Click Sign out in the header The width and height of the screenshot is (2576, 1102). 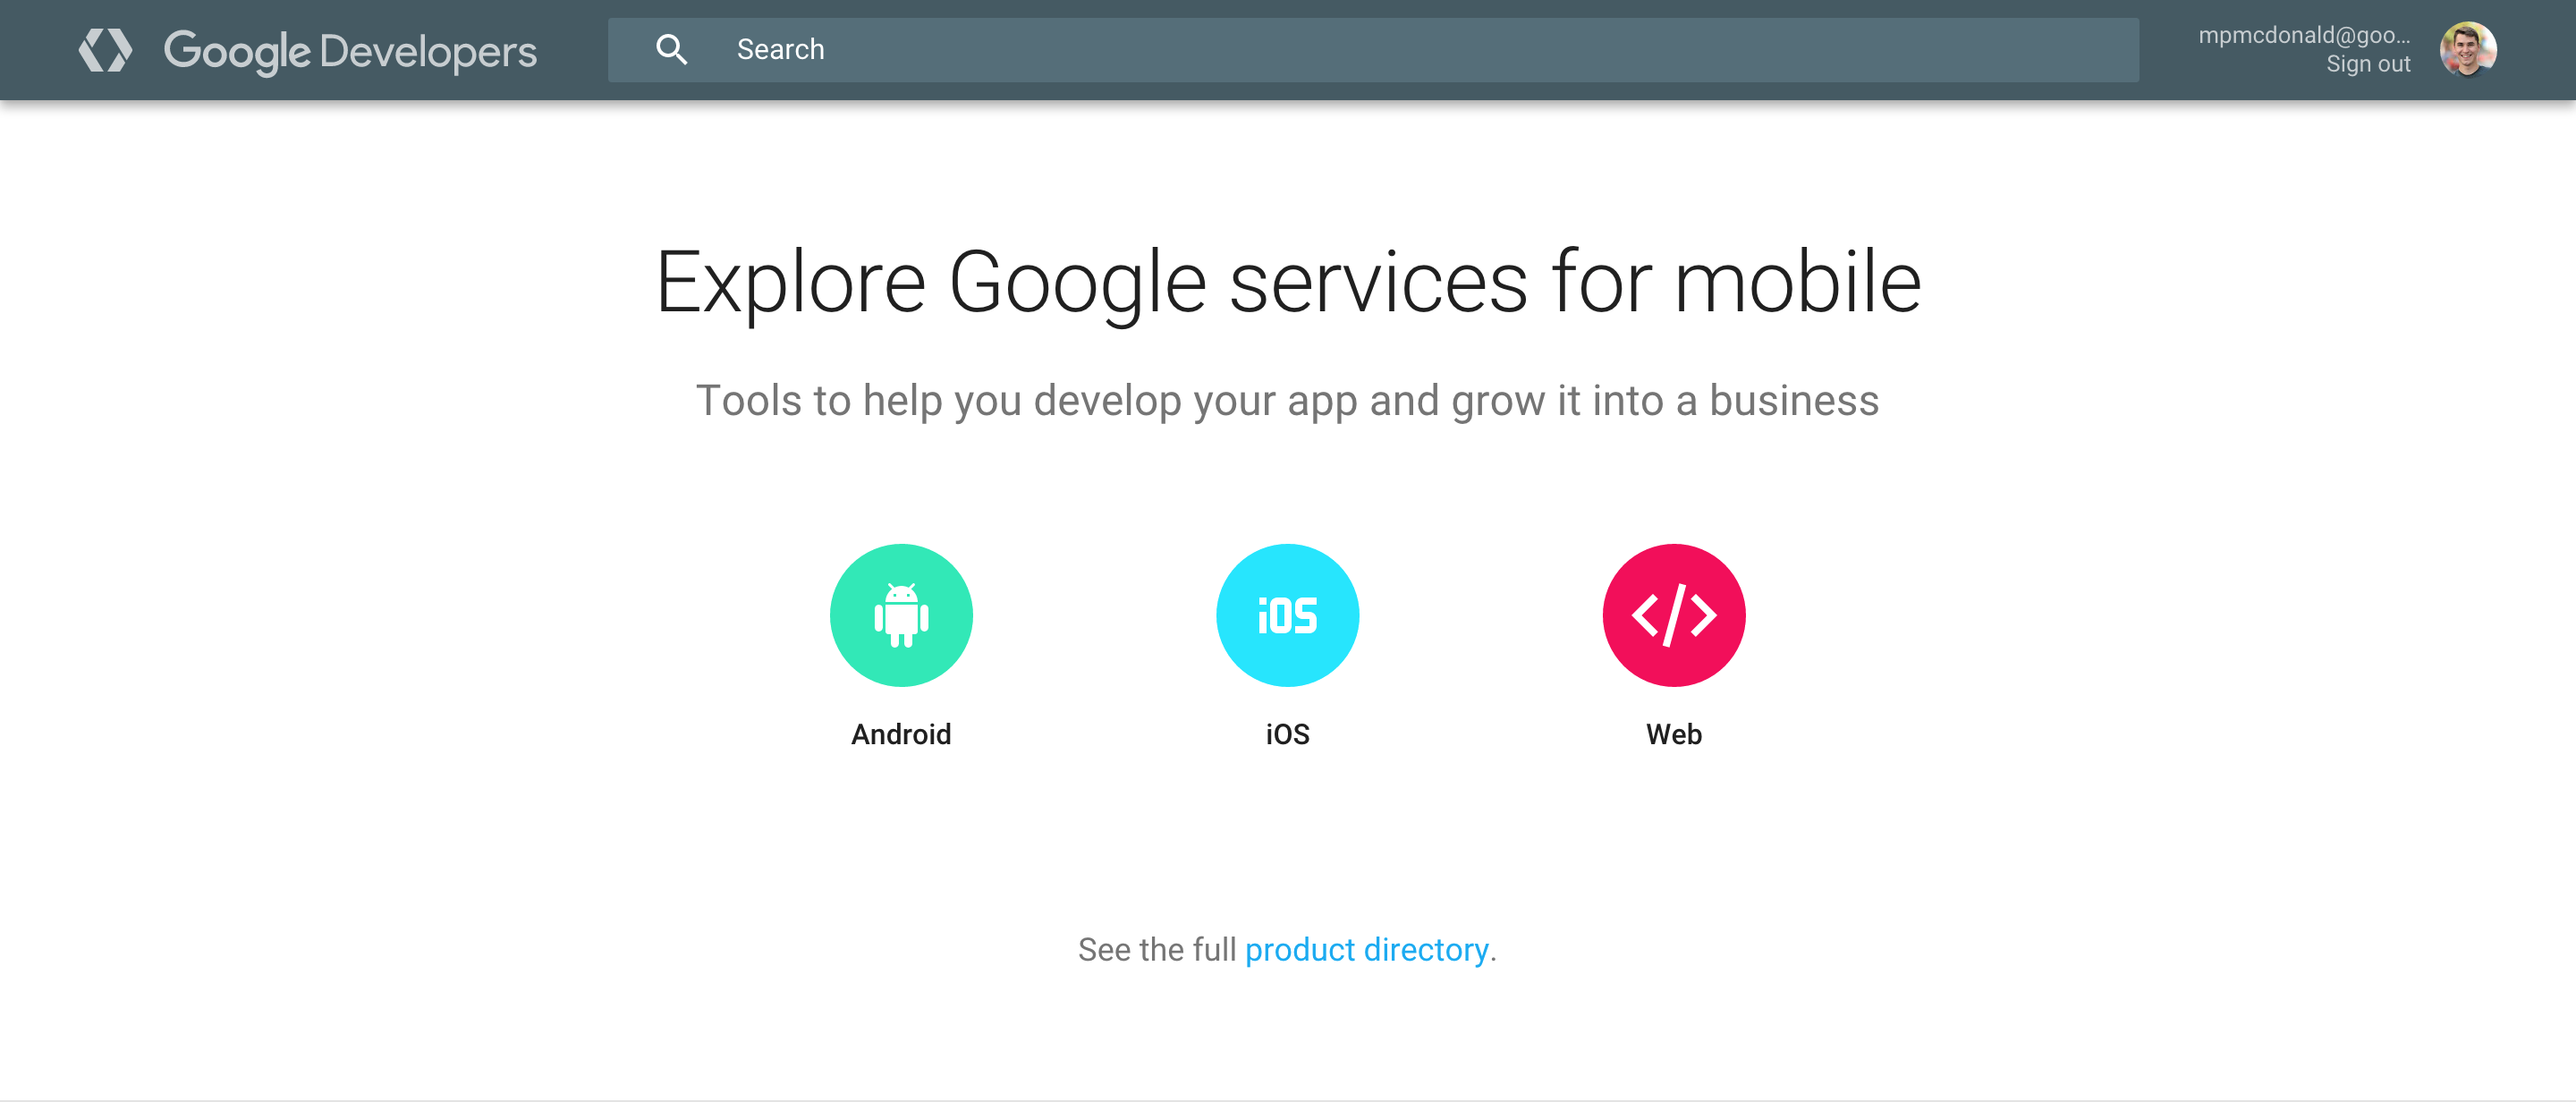[x=2367, y=64]
